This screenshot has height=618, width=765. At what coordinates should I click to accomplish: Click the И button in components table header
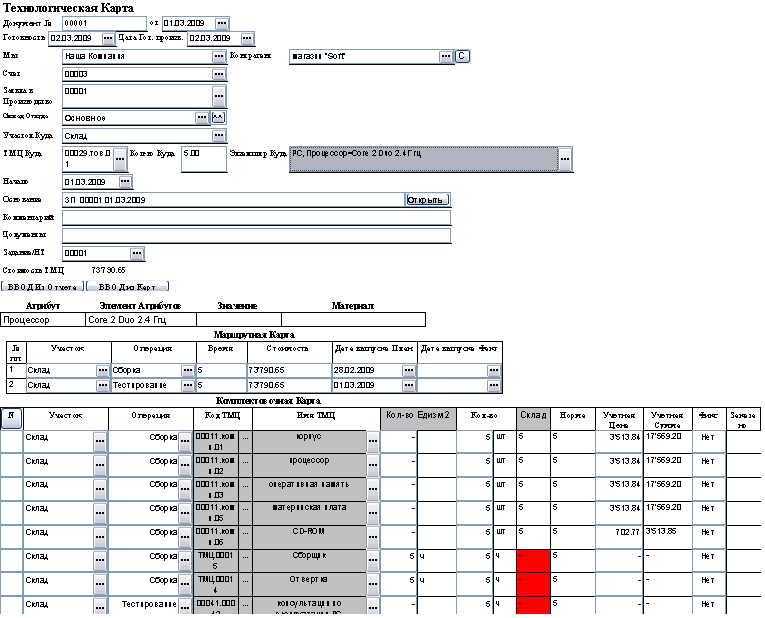click(x=11, y=419)
